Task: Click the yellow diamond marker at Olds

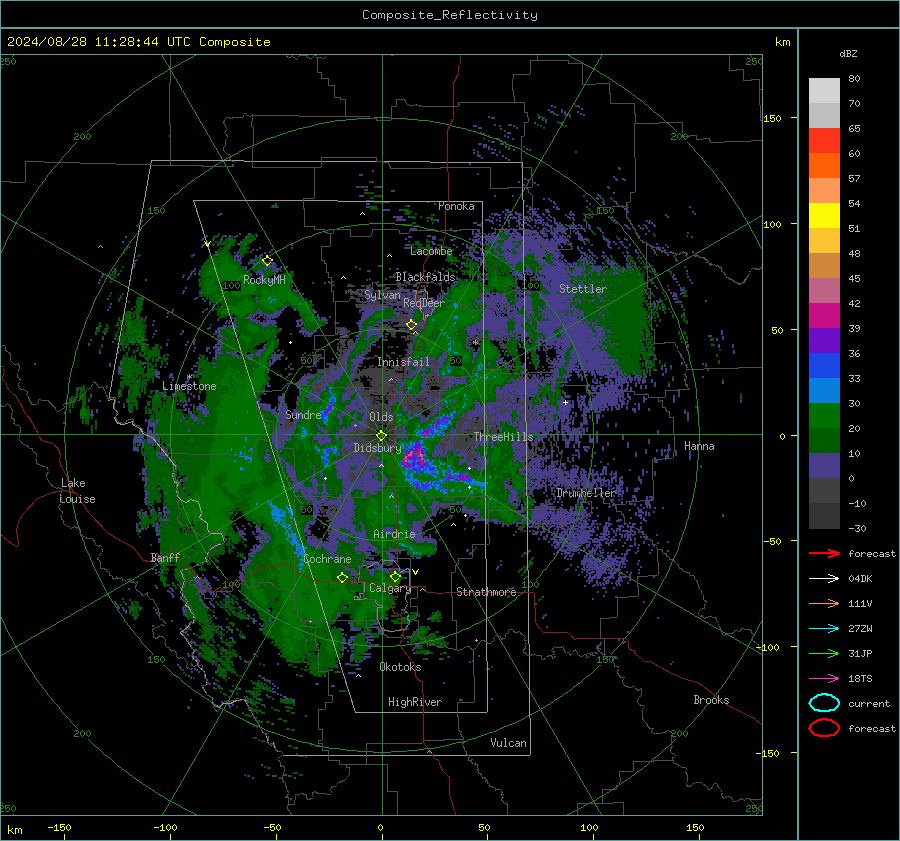Action: (x=381, y=436)
